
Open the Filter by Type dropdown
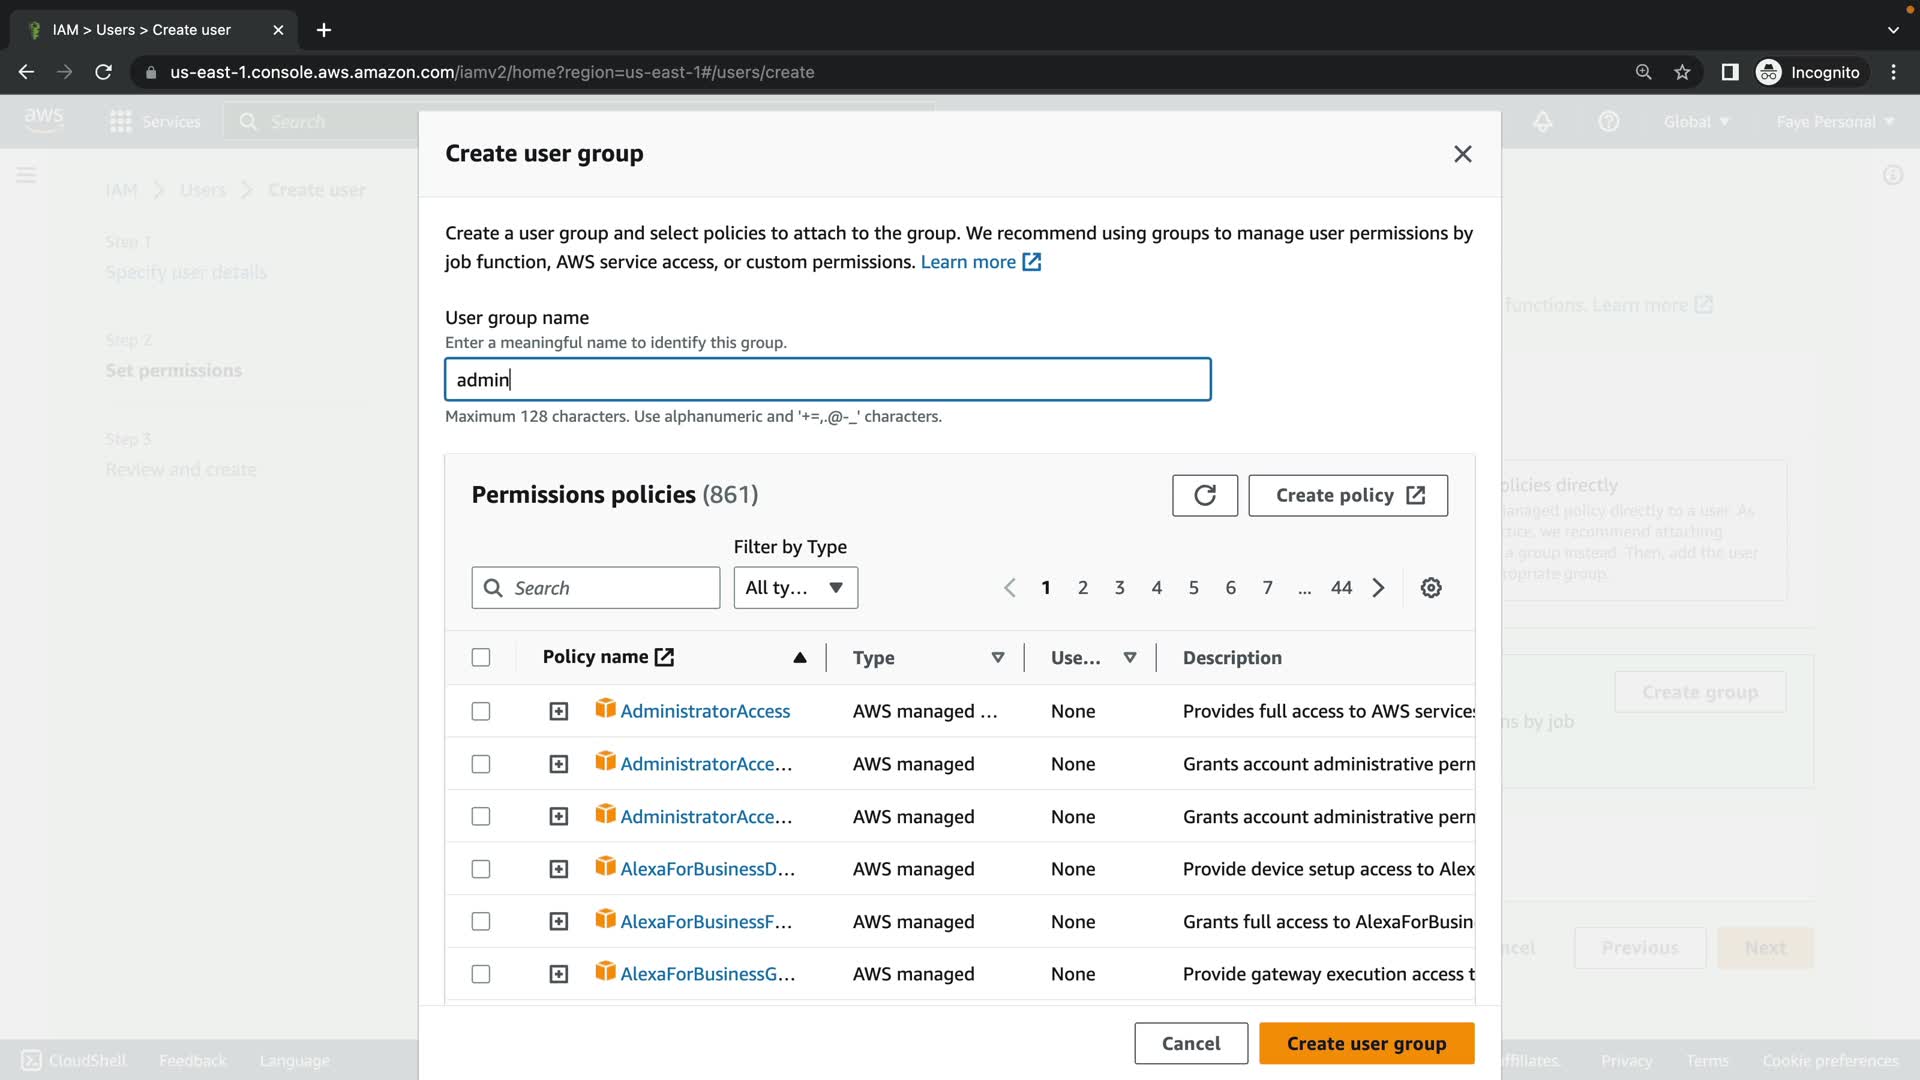click(795, 588)
